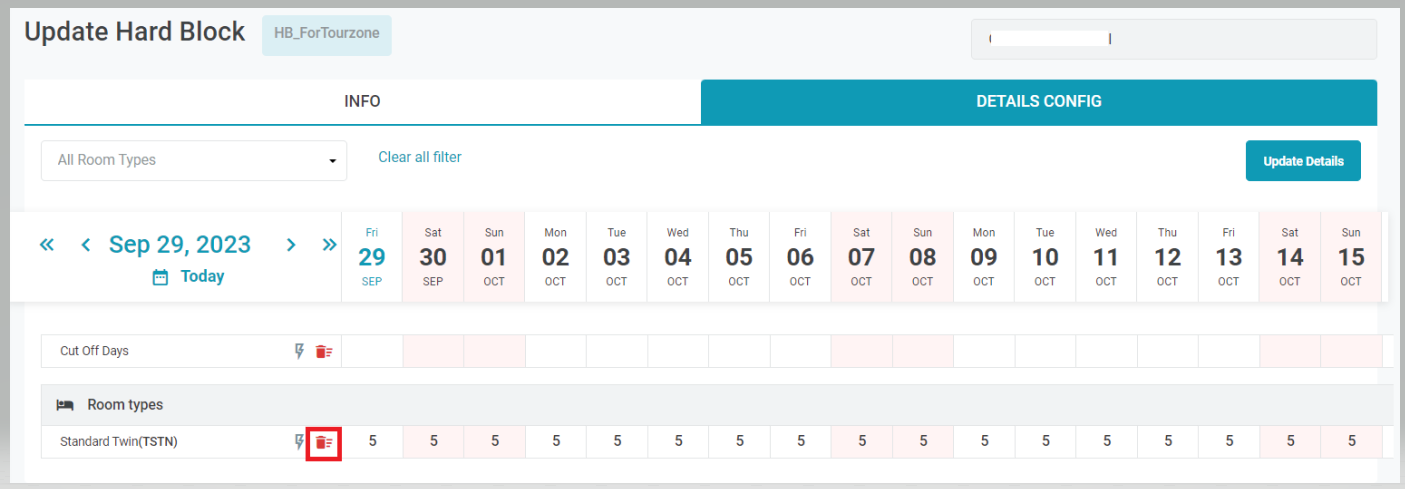1405x489 pixels.
Task: Switch to the INFO tab
Action: (x=362, y=102)
